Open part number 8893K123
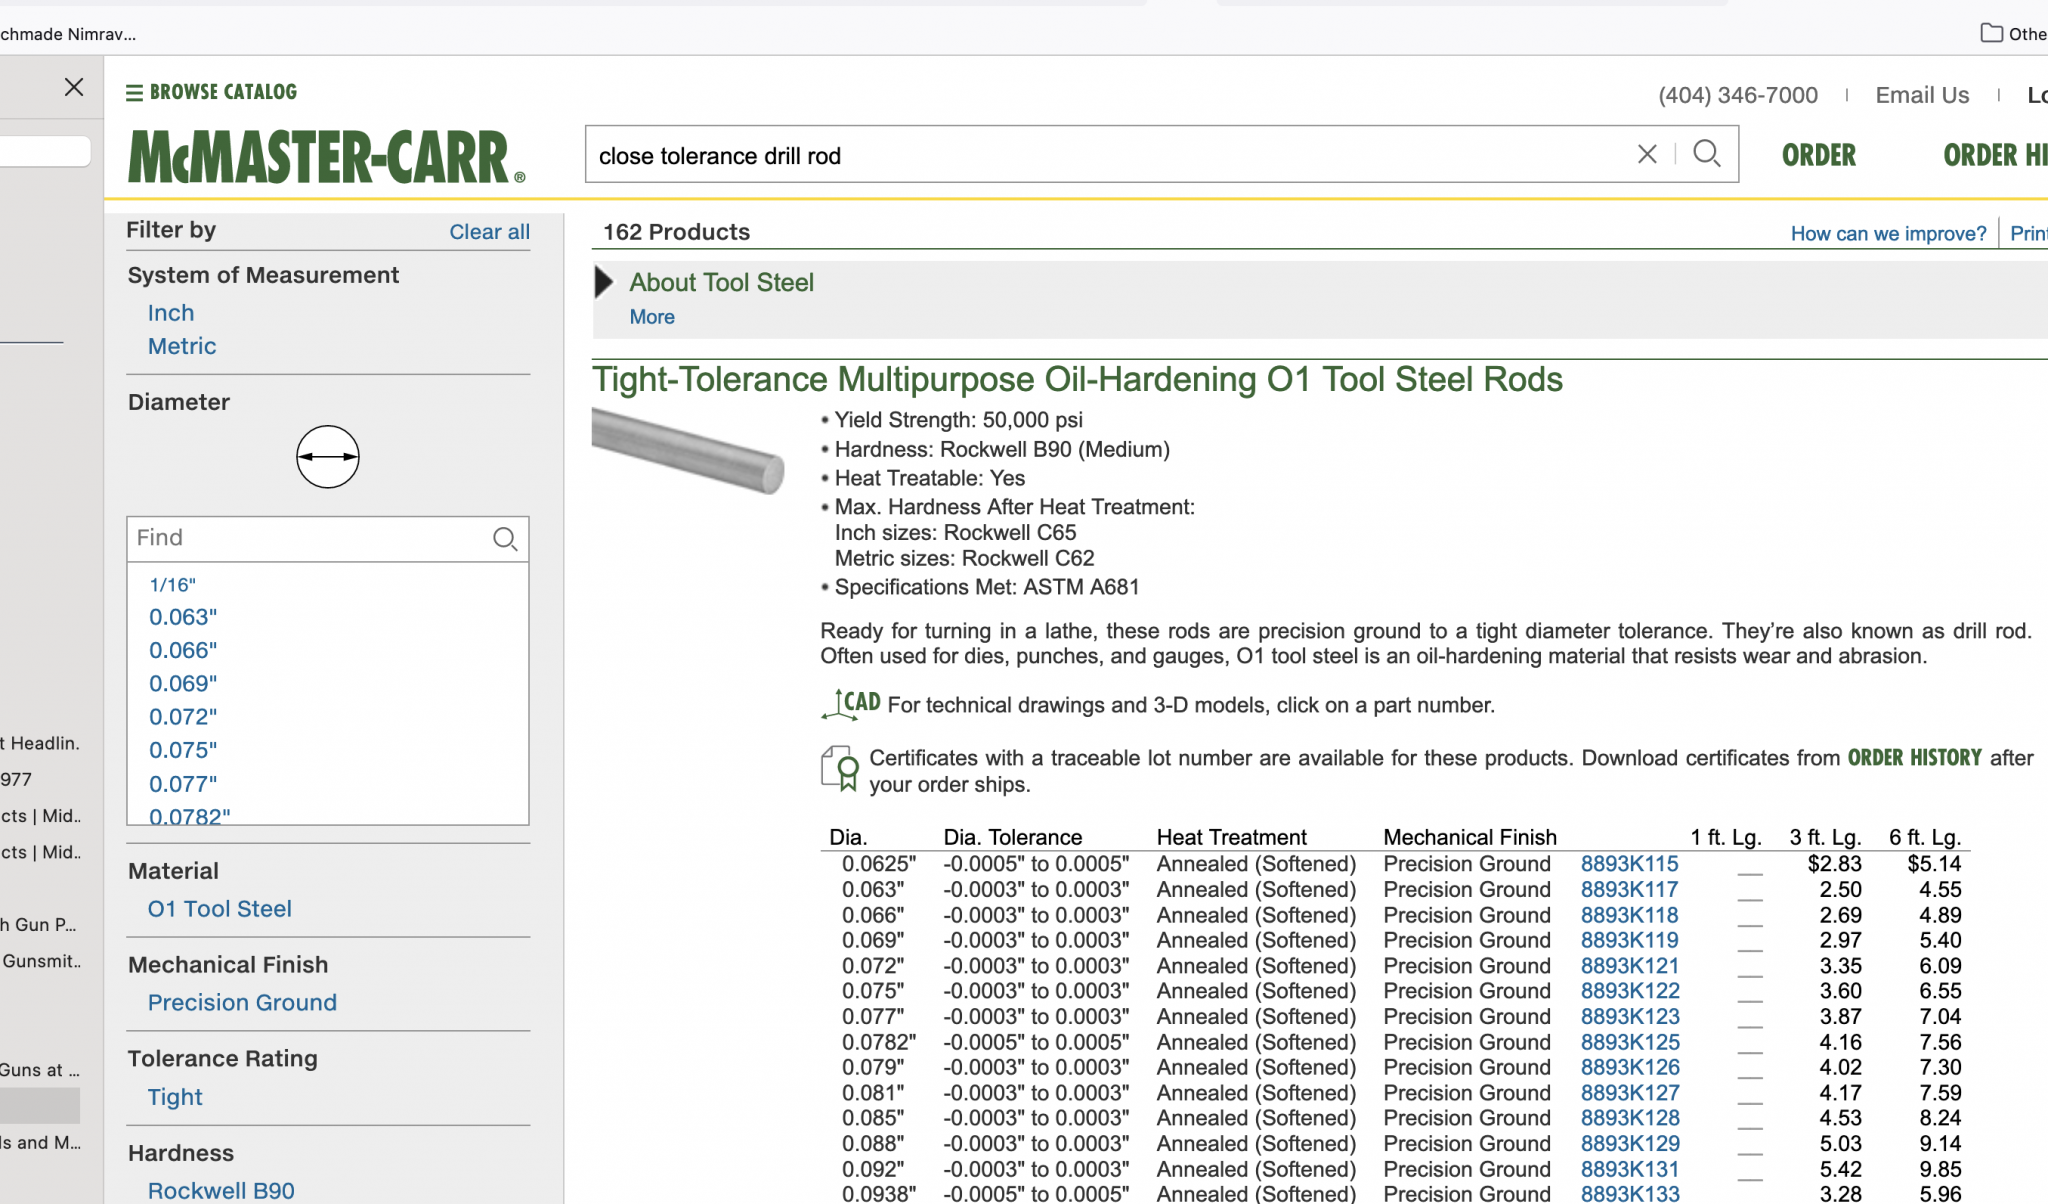Image resolution: width=2048 pixels, height=1204 pixels. [x=1629, y=1016]
